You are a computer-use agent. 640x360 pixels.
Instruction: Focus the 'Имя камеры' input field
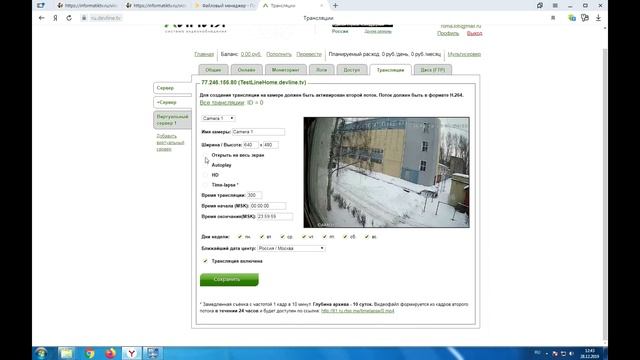coord(258,132)
